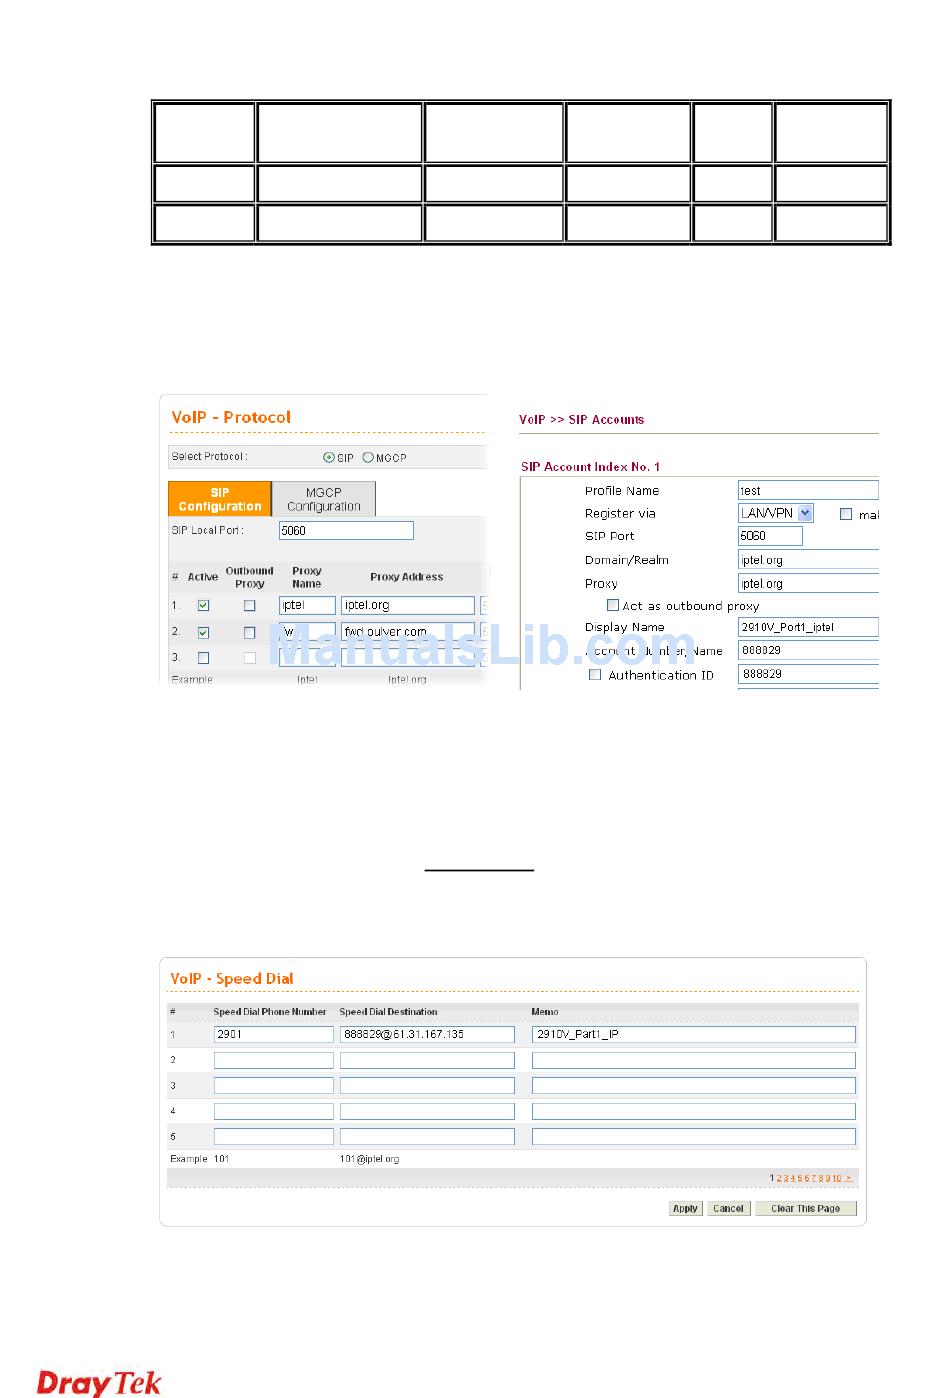Click the Cancel button
This screenshot has height=1398, width=950.
(x=728, y=1208)
